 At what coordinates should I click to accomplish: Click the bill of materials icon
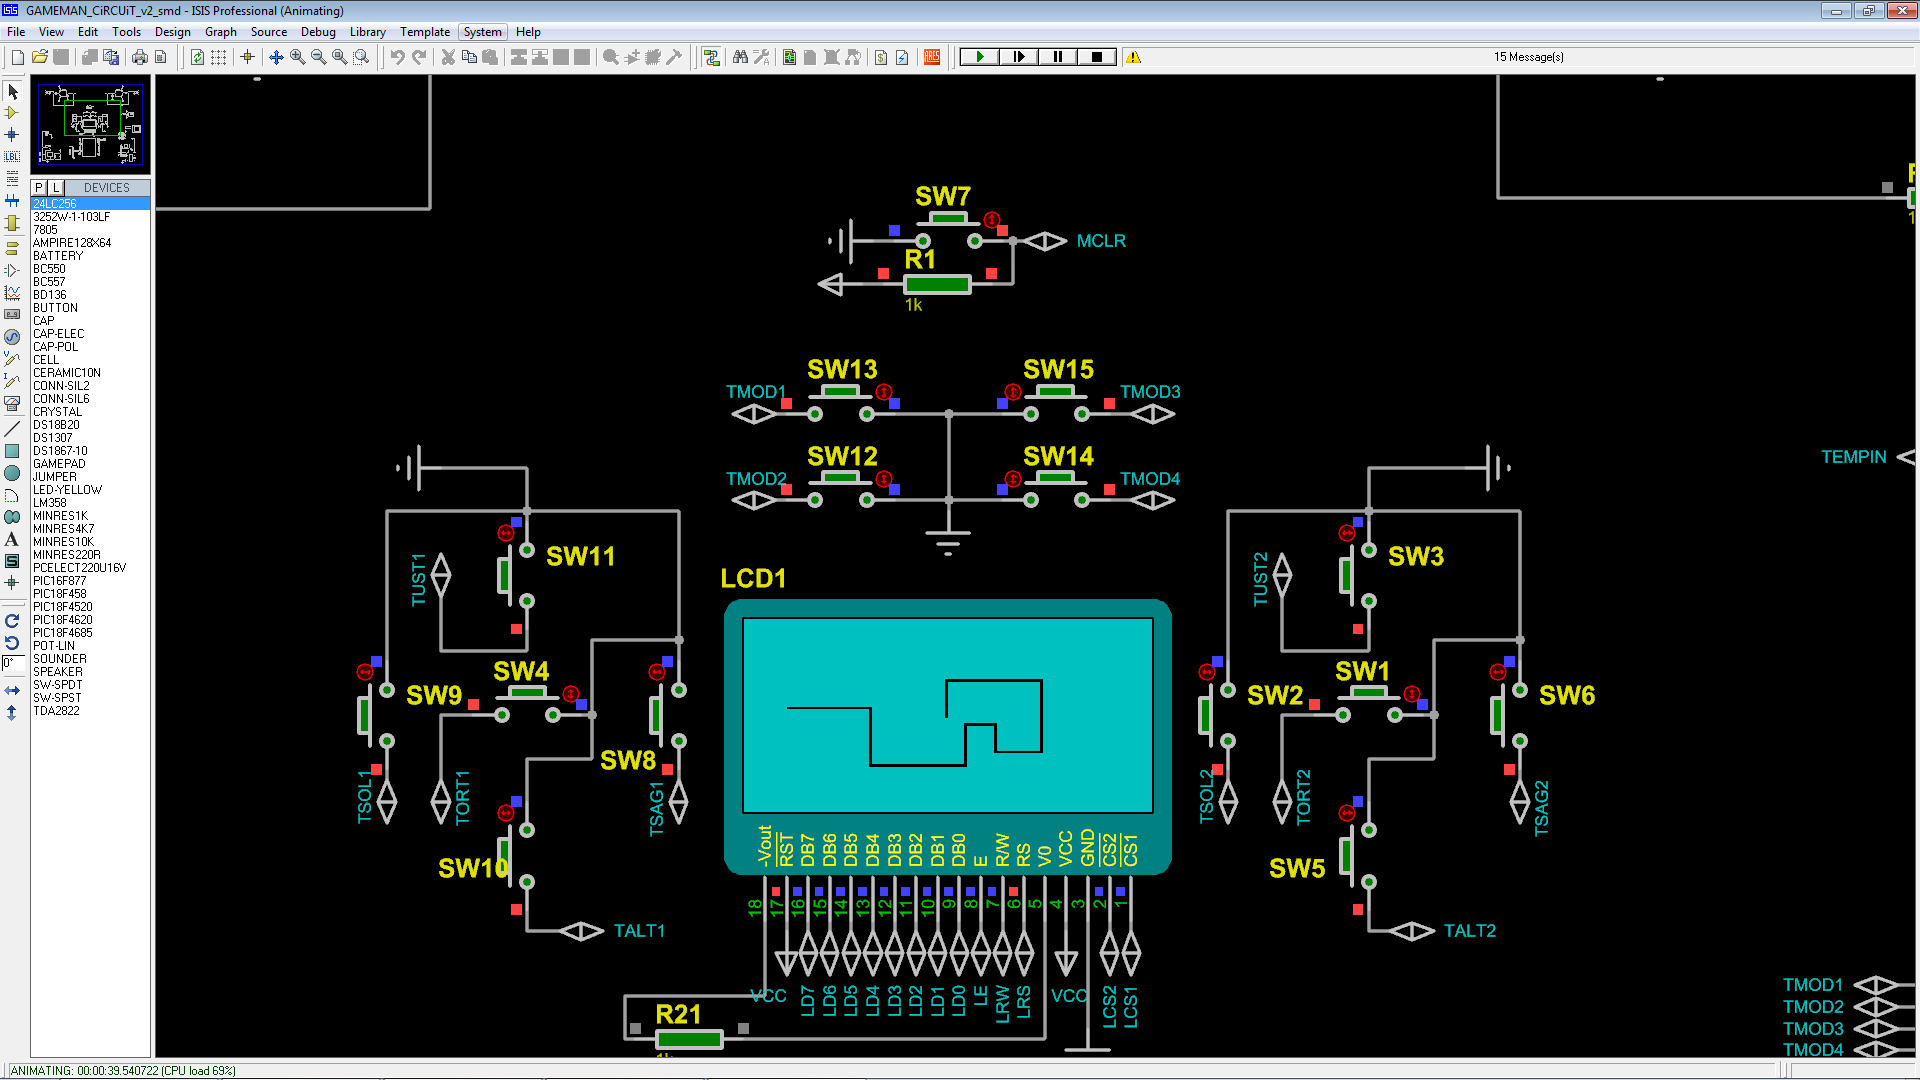[881, 57]
